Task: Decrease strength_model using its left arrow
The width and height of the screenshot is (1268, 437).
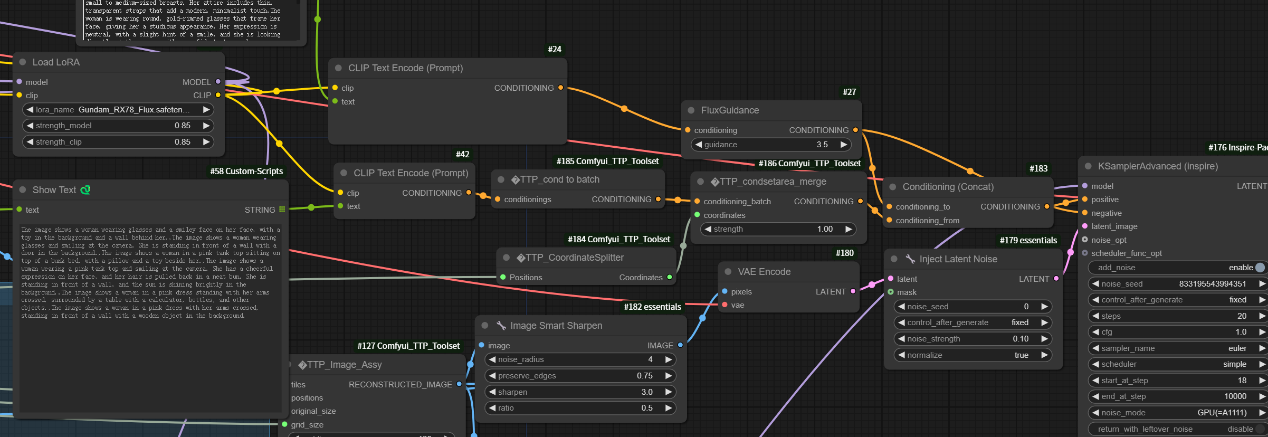Action: click(x=30, y=126)
